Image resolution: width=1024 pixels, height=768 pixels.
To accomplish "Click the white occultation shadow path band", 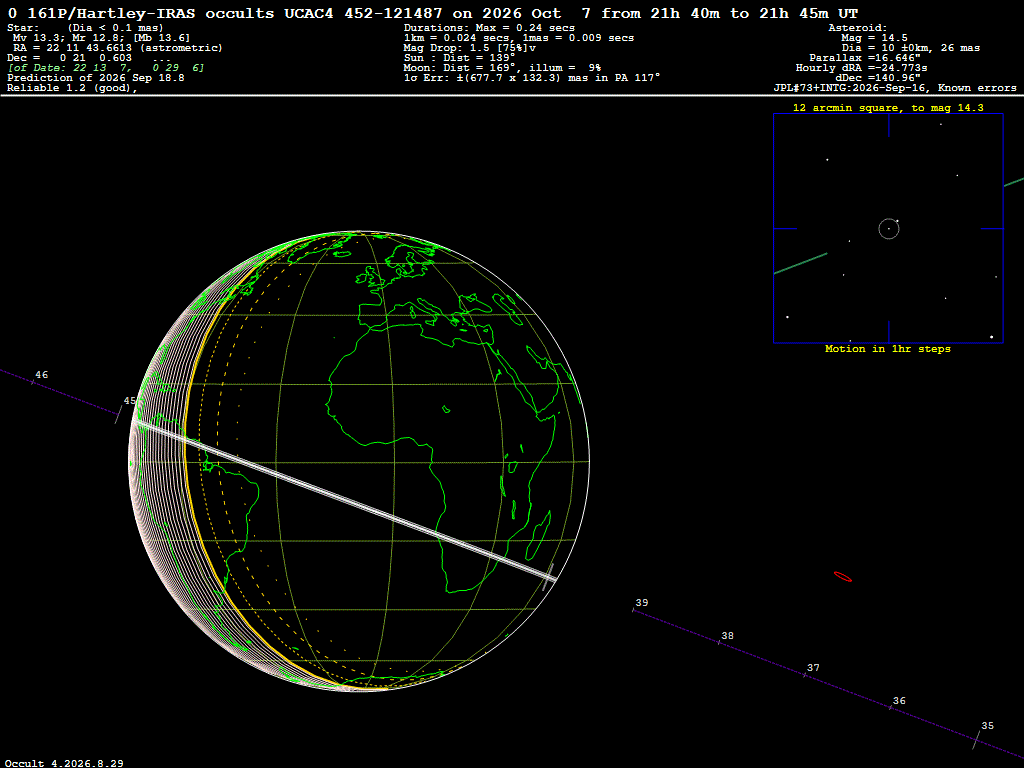I will click(345, 500).
